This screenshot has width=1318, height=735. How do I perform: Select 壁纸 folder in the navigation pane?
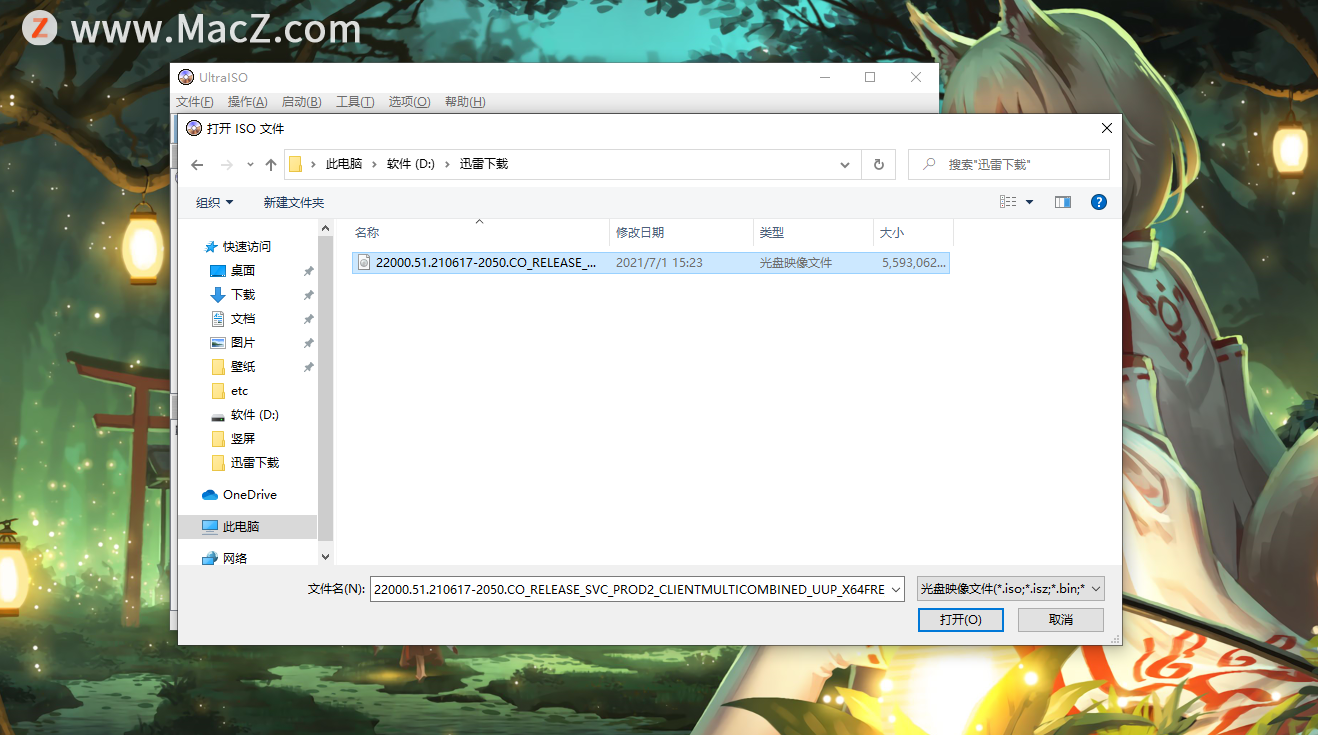point(243,367)
